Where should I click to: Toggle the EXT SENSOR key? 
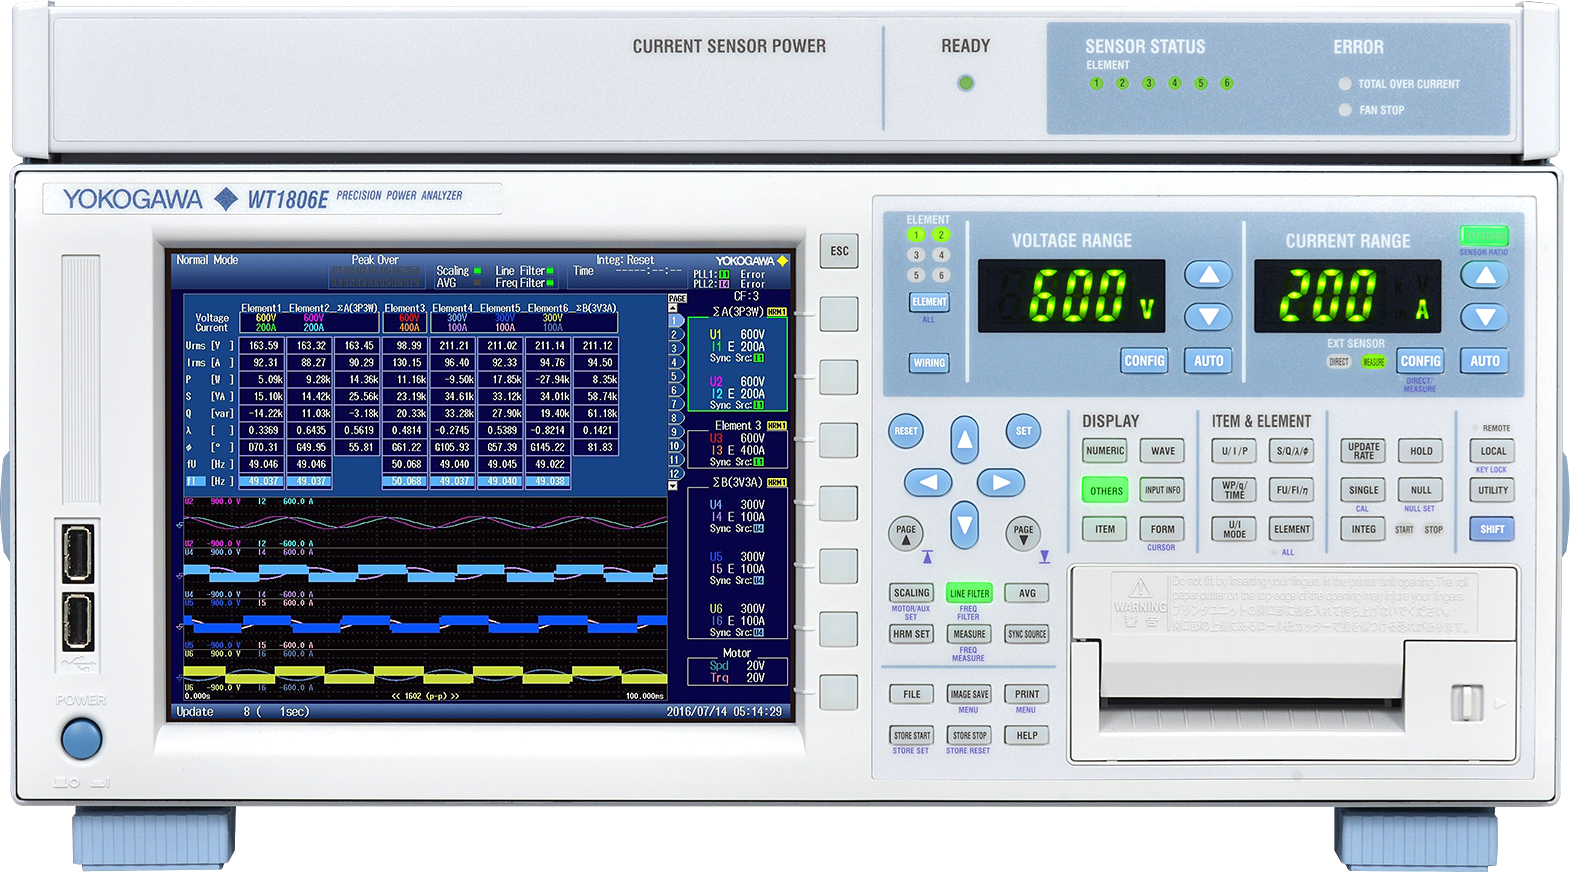click(x=1484, y=236)
